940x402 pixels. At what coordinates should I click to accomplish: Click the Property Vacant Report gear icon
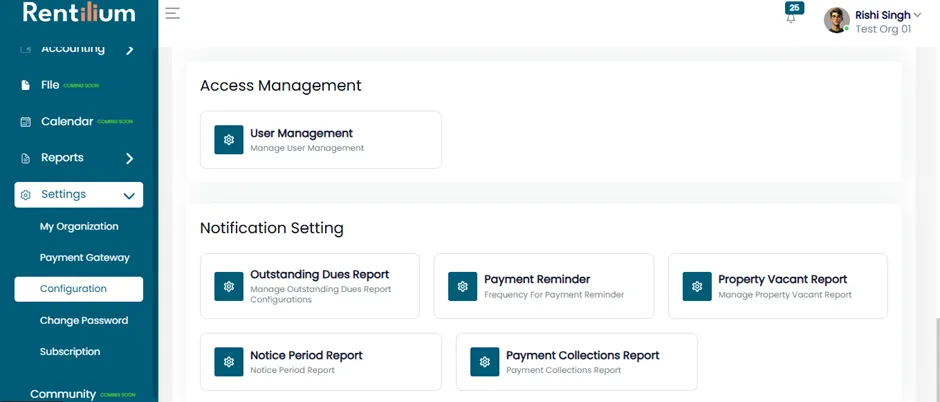click(x=697, y=286)
